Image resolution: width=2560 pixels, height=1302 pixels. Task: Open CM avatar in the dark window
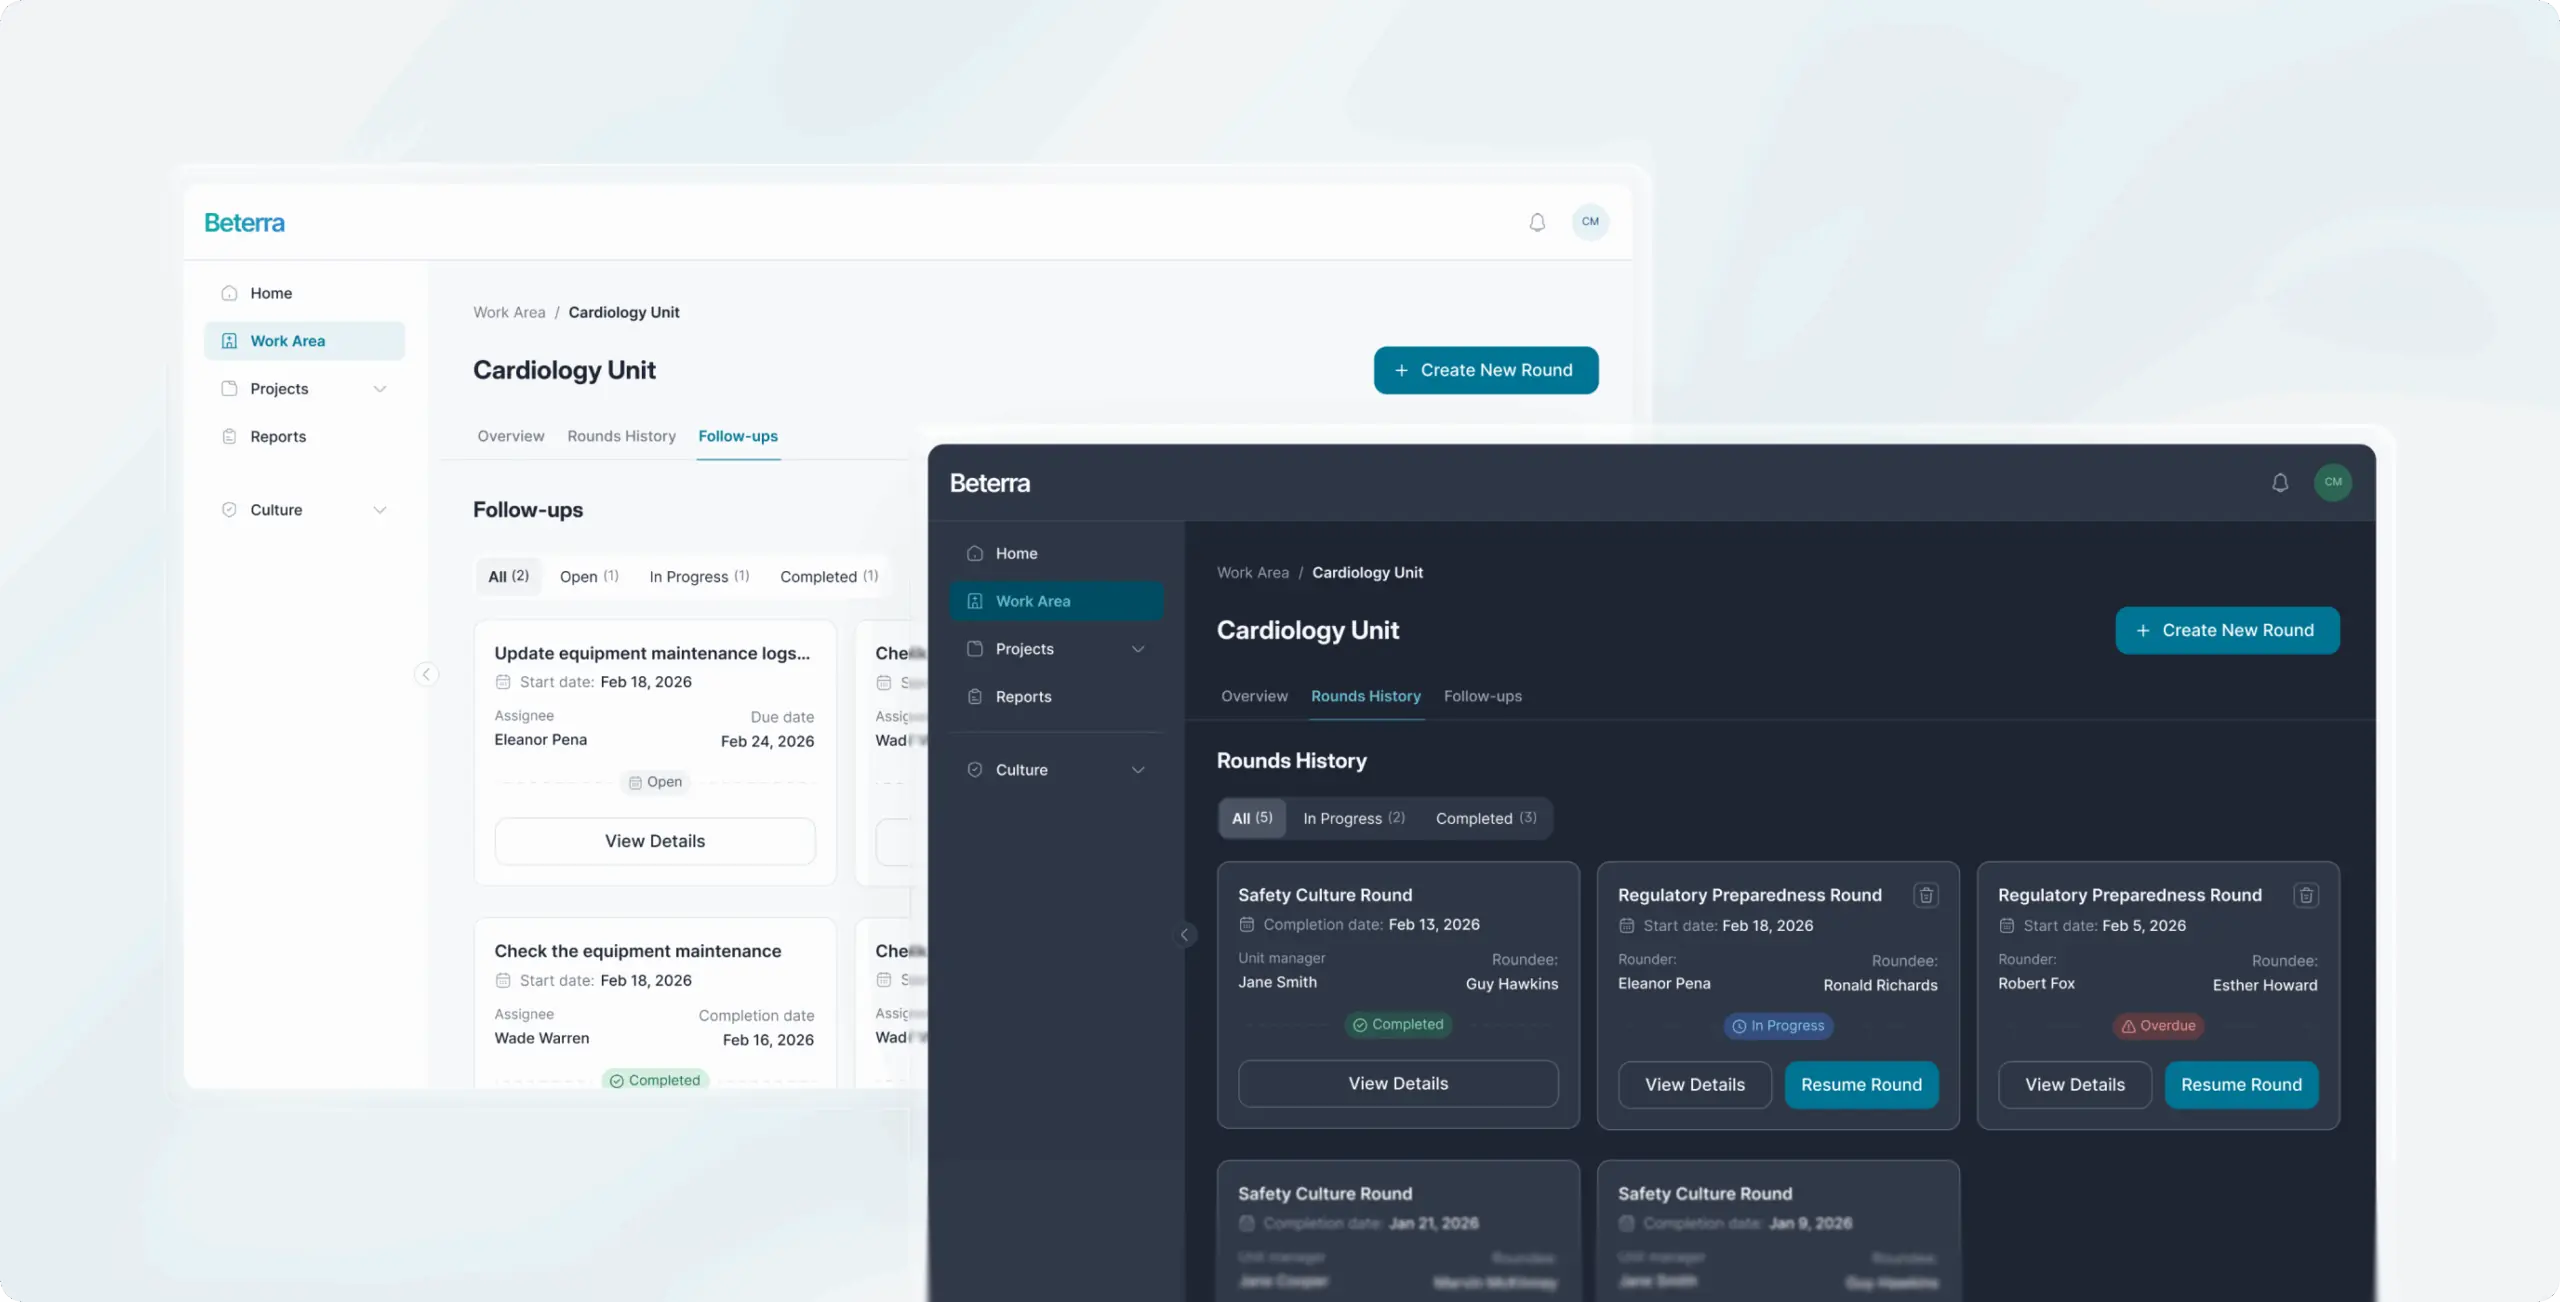pos(2333,482)
